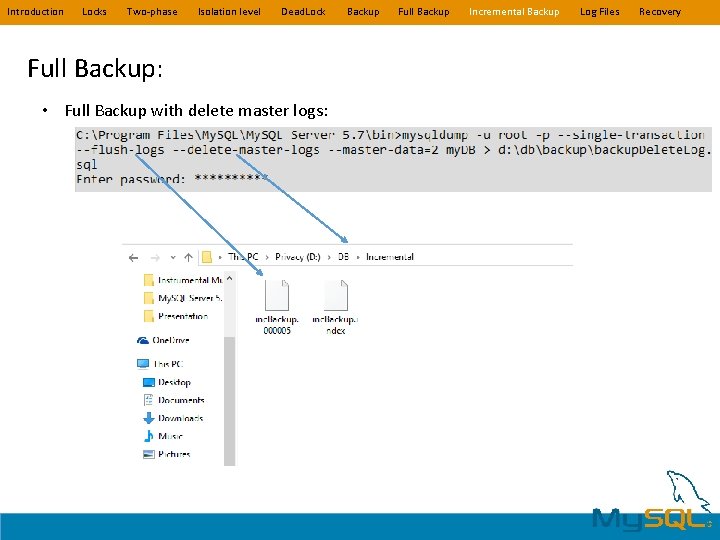
Task: Click the Instrumental Mu folder icon
Action: (x=148, y=280)
